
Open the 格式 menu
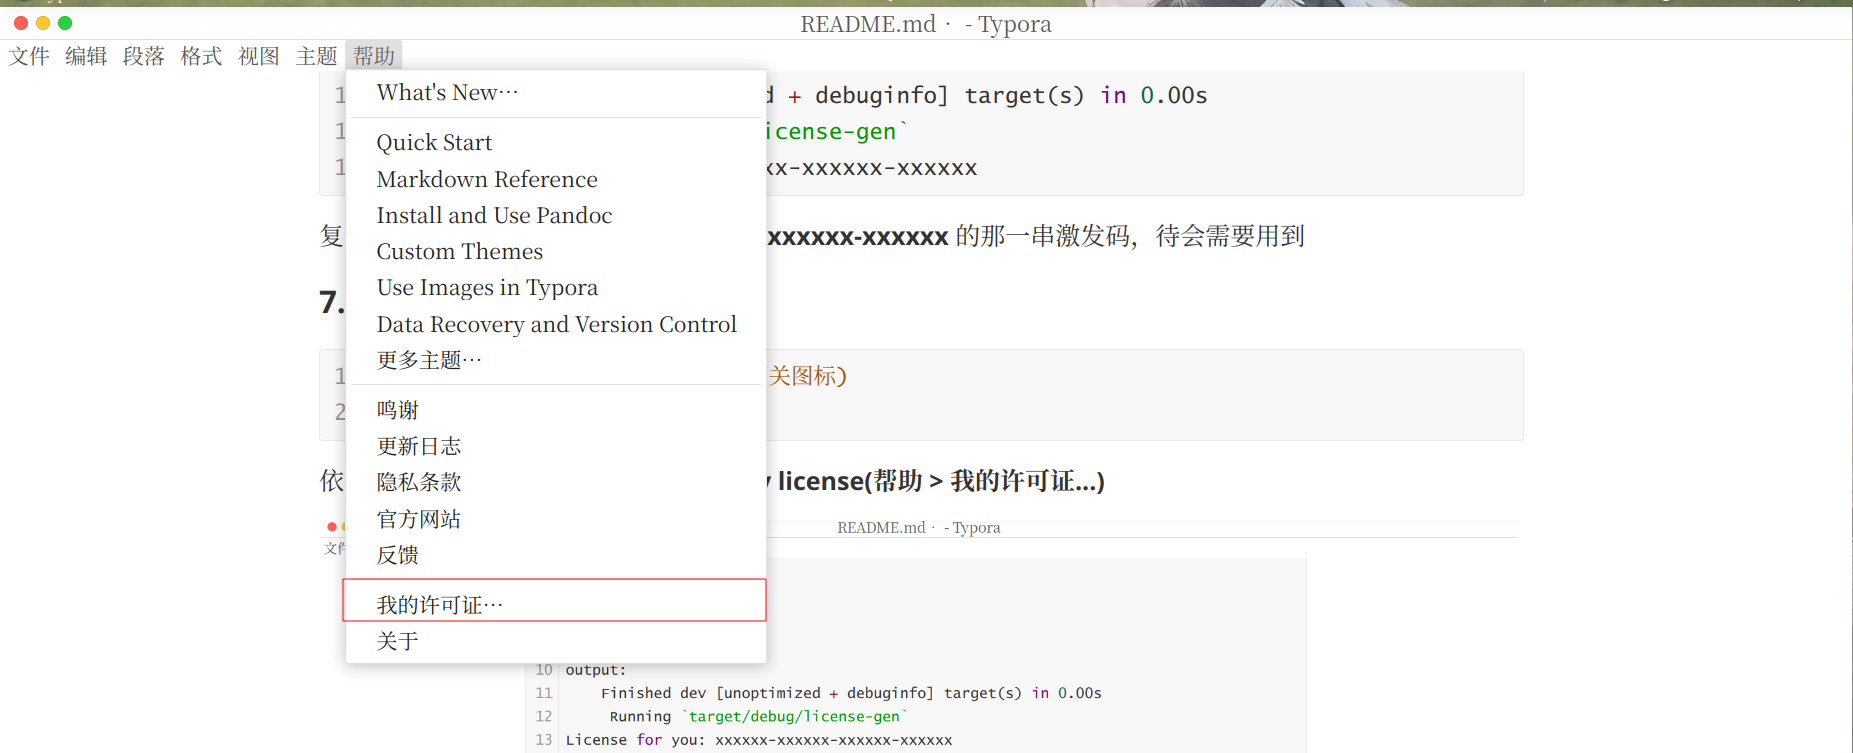click(x=201, y=56)
